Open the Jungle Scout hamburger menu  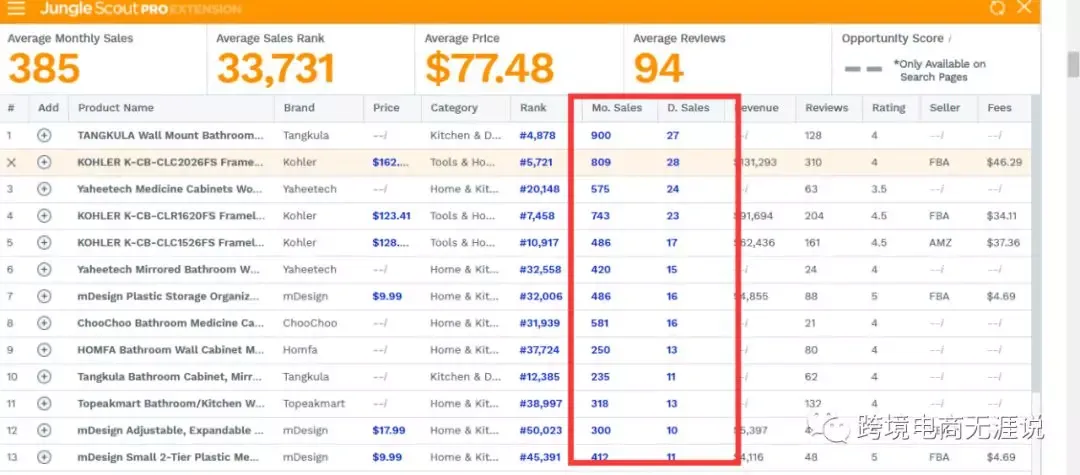[16, 8]
